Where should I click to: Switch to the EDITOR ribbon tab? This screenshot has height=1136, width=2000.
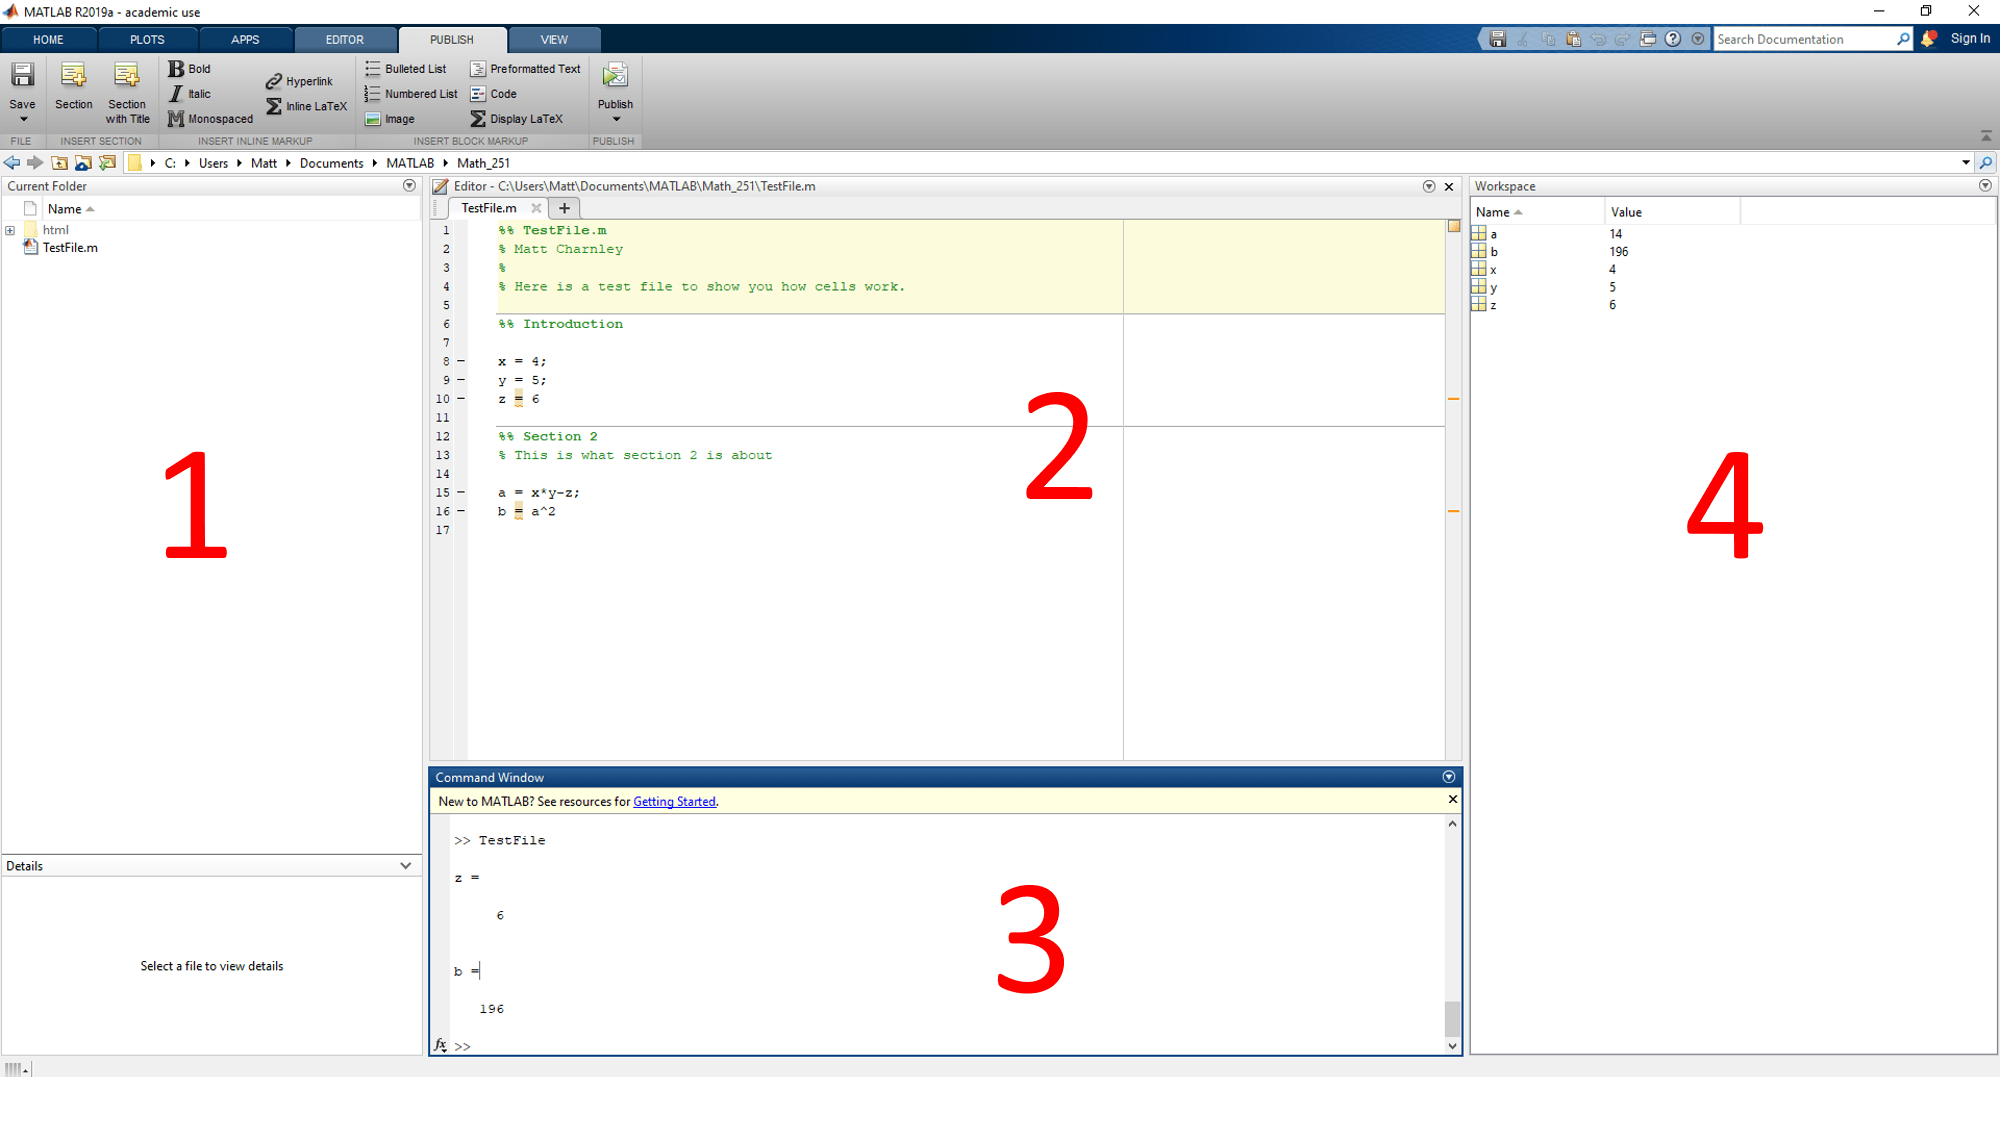[x=344, y=40]
